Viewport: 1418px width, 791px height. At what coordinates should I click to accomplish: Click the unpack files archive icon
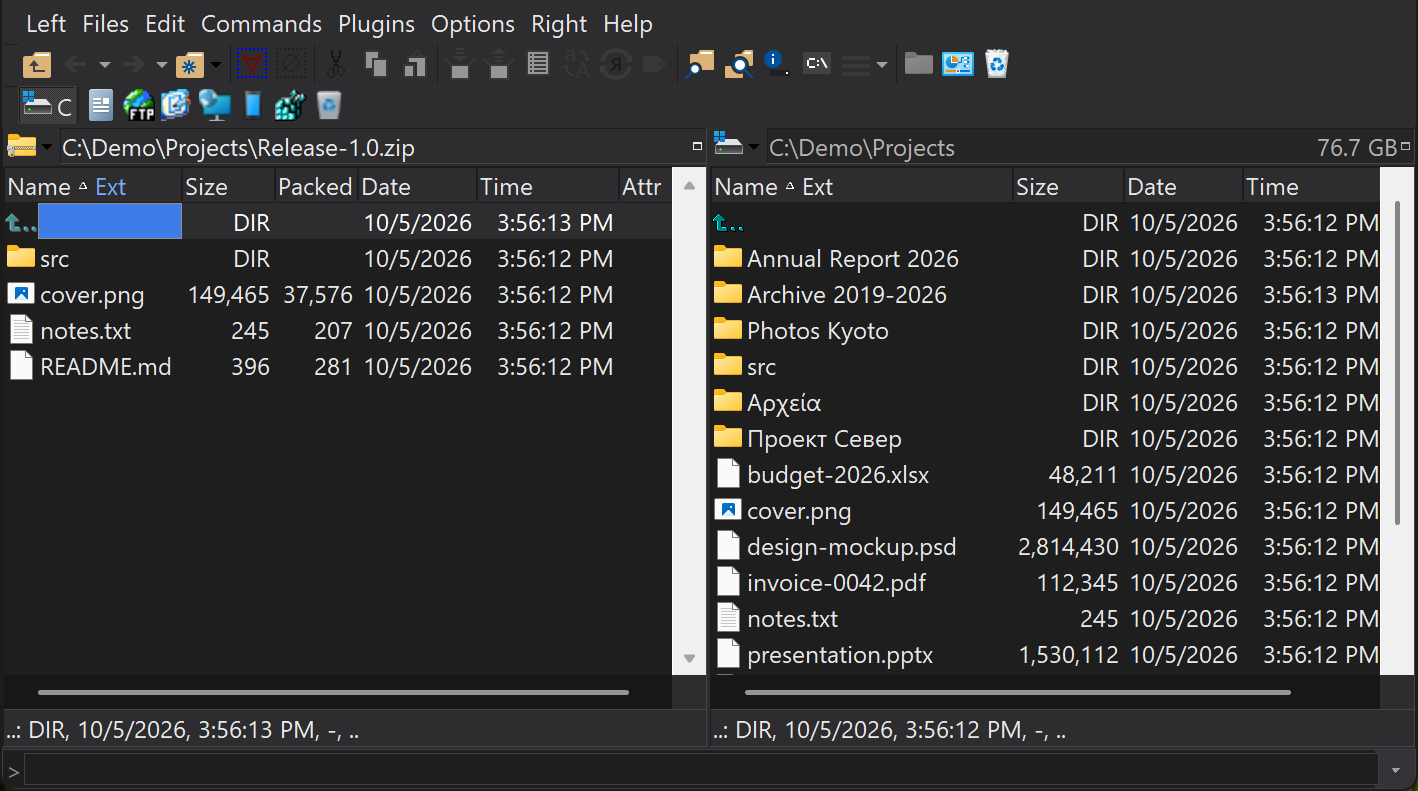tap(499, 65)
